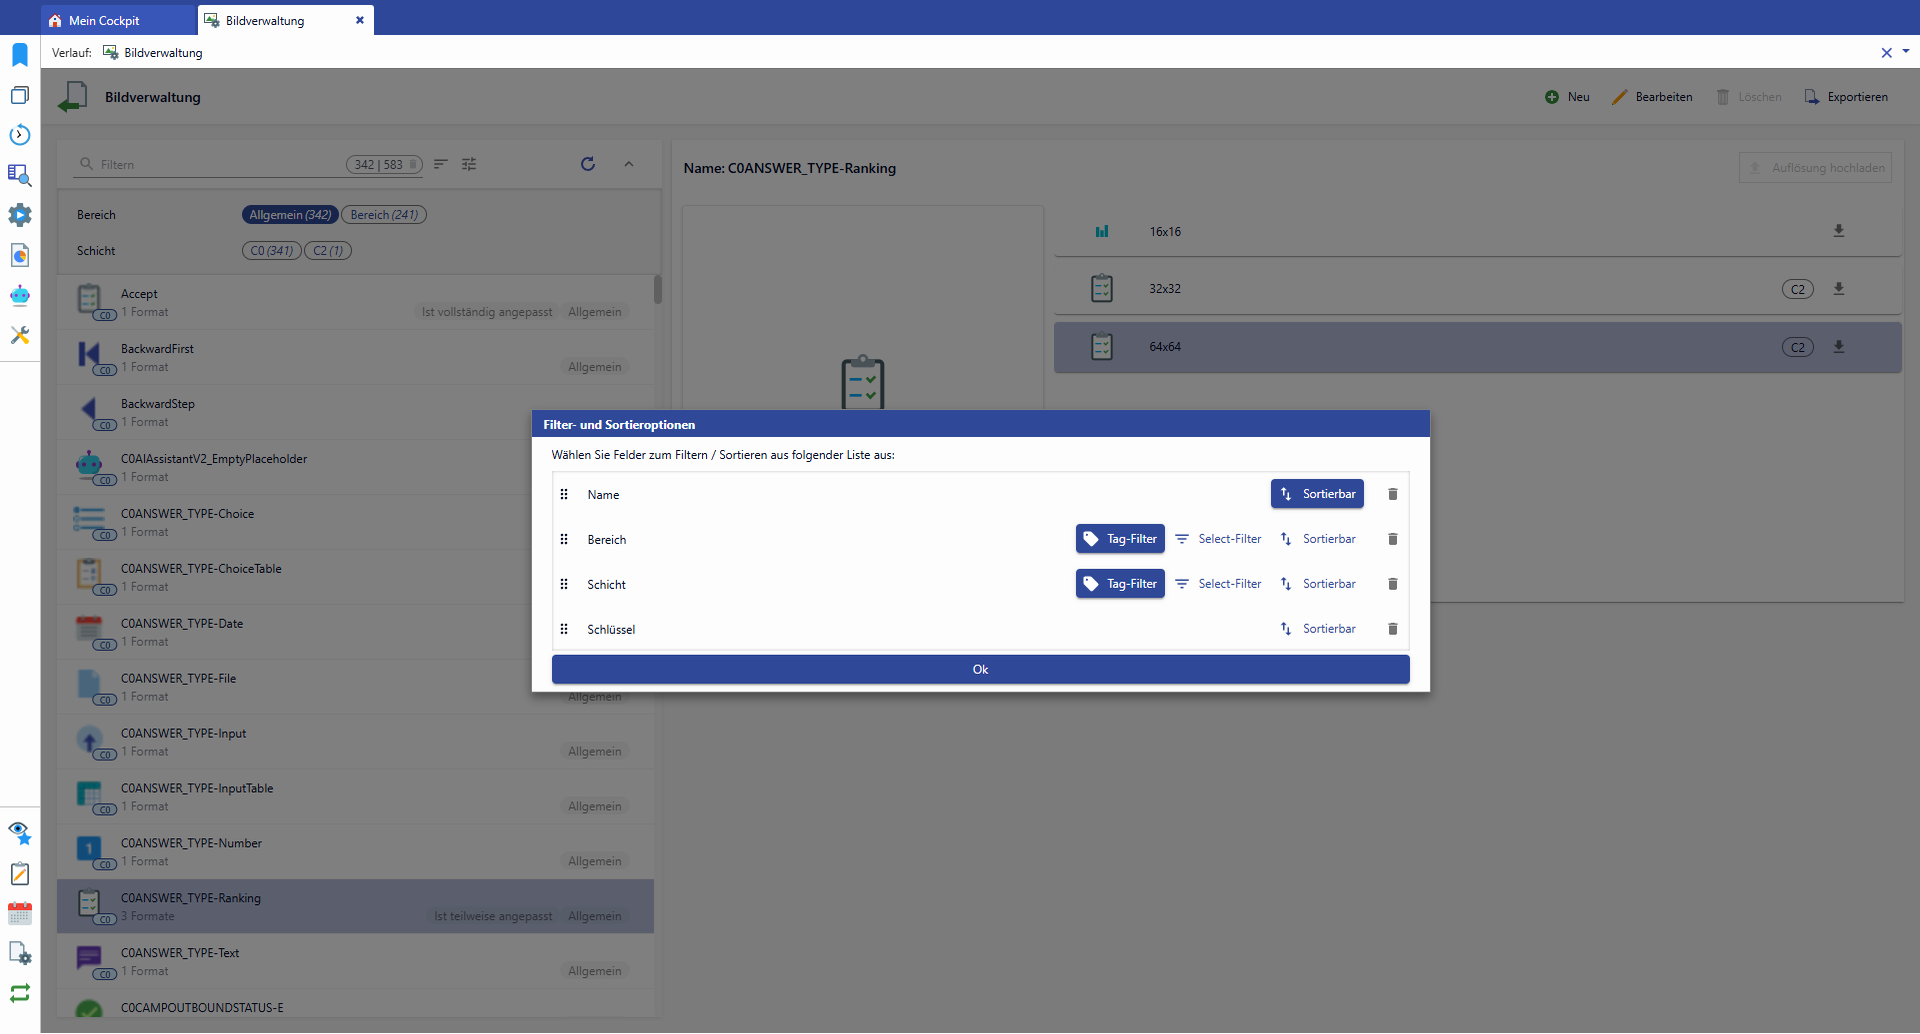Select the 32x32 resolution row
Viewport: 1920px width, 1034px height.
1478,289
